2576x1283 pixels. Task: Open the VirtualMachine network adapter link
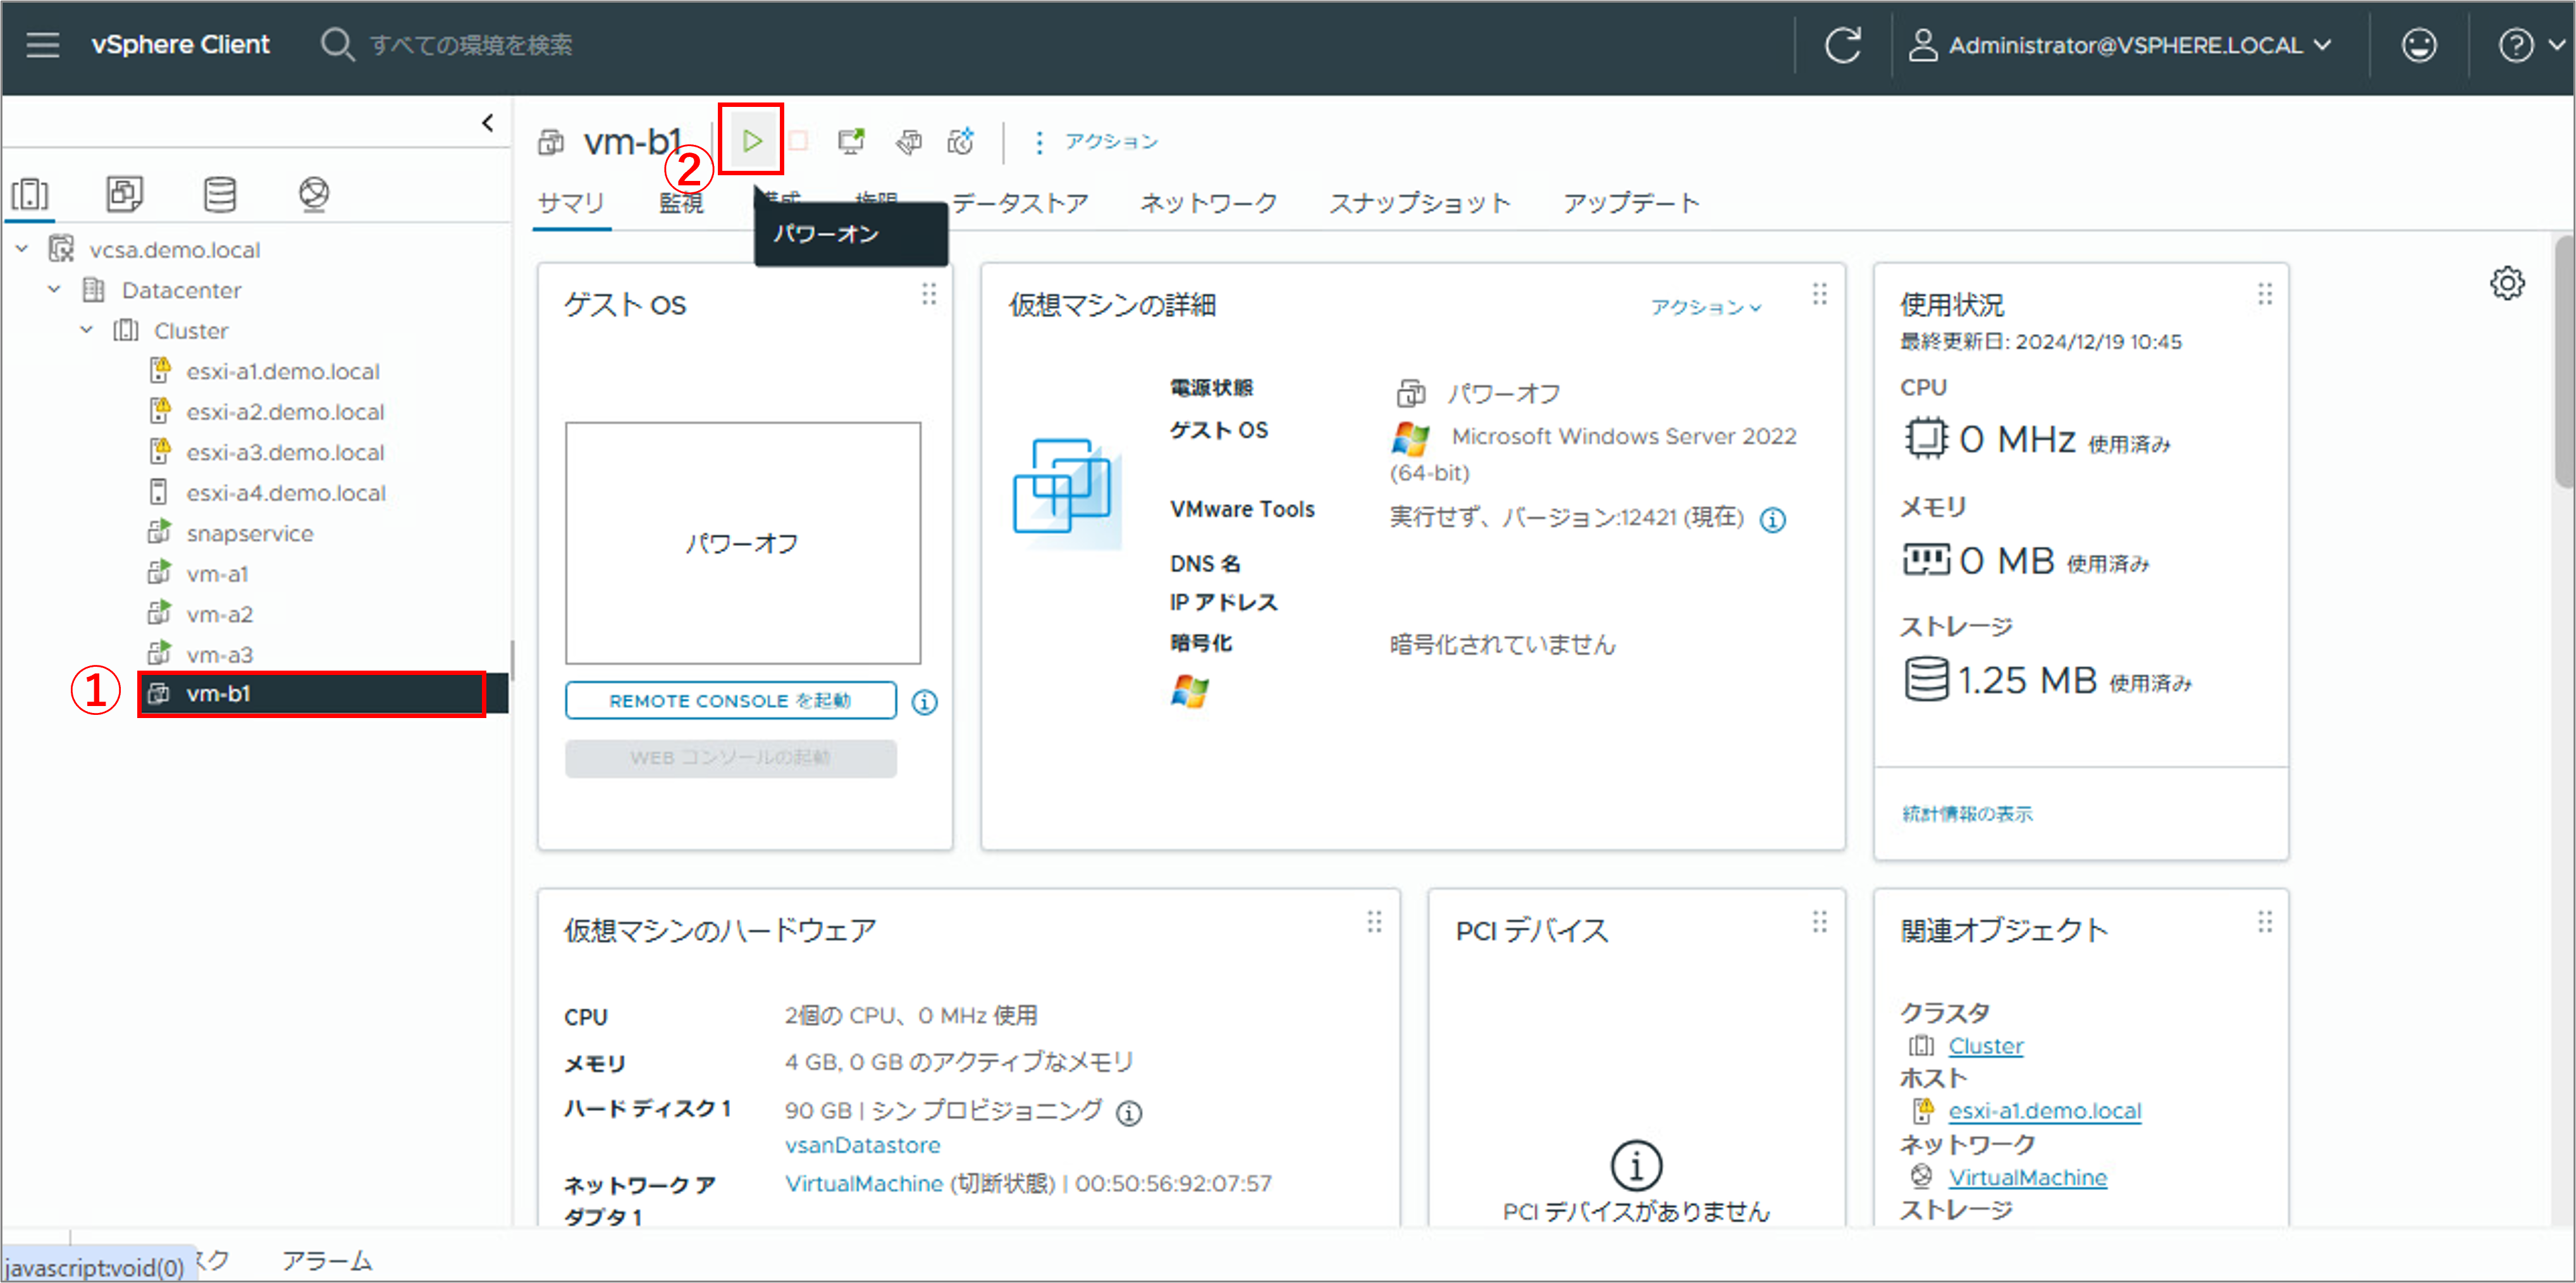863,1183
